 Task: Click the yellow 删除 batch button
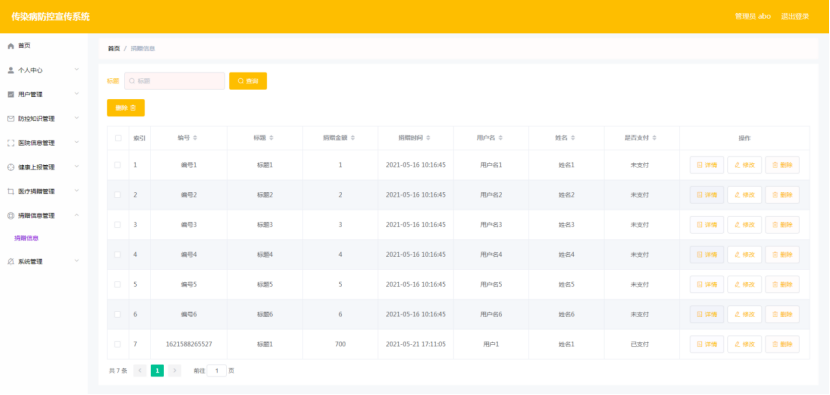125,107
